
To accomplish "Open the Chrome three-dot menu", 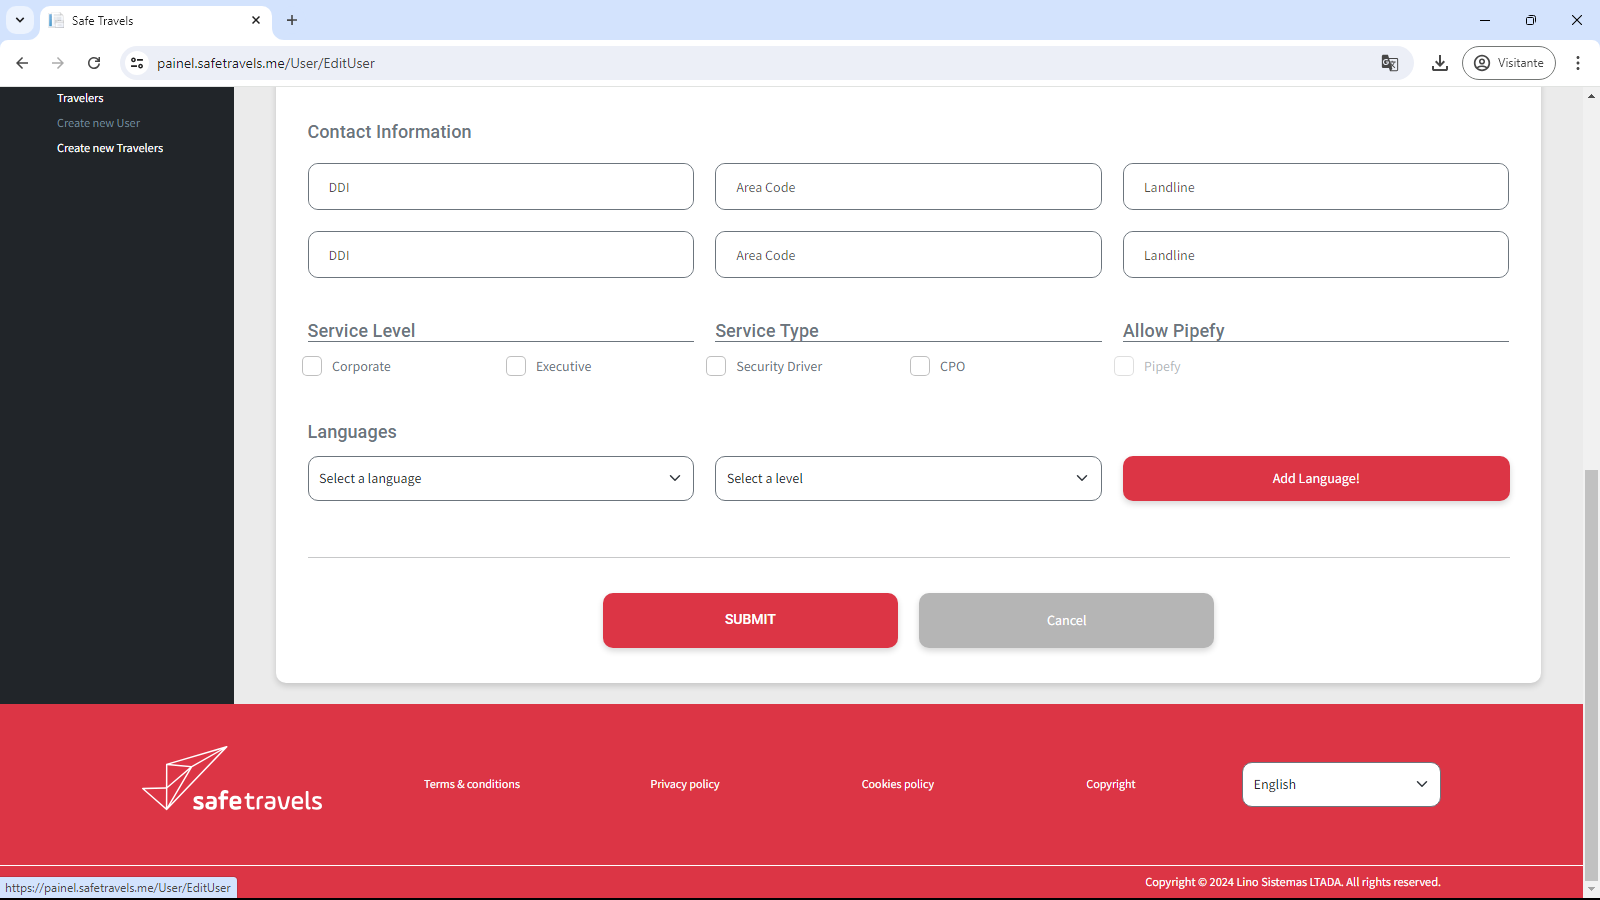I will coord(1577,63).
